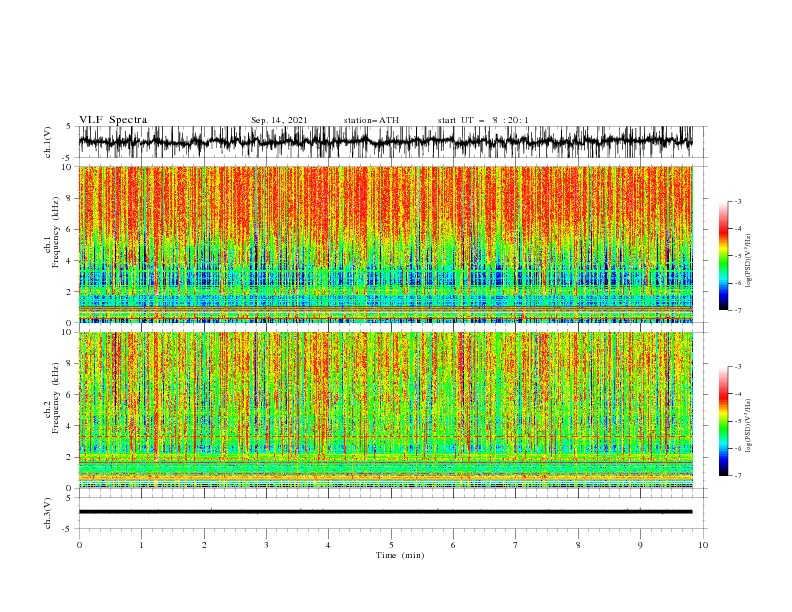Click the upper ch.1 PSD color bar
792x612 pixels.
point(723,256)
